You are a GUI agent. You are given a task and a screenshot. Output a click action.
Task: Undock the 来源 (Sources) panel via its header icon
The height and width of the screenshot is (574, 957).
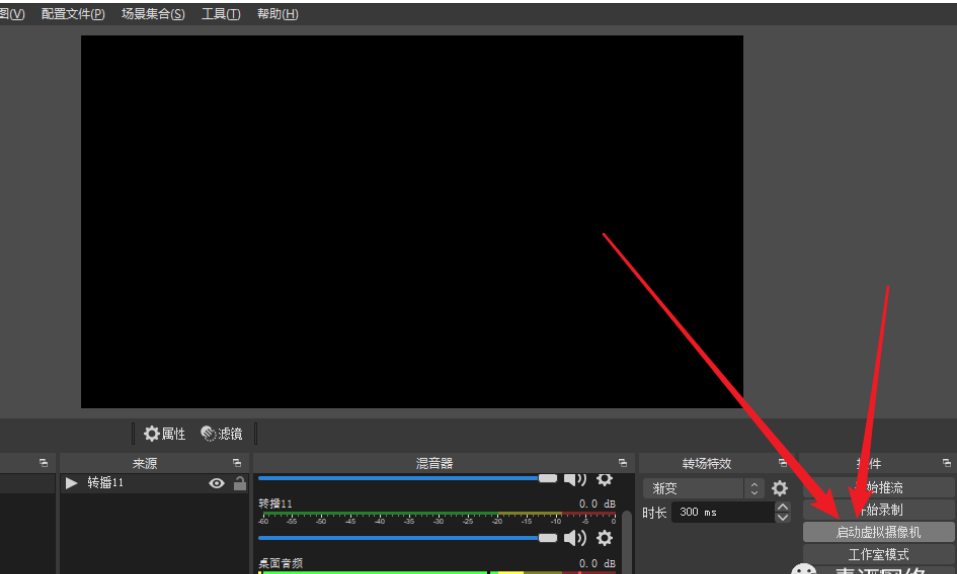click(237, 463)
